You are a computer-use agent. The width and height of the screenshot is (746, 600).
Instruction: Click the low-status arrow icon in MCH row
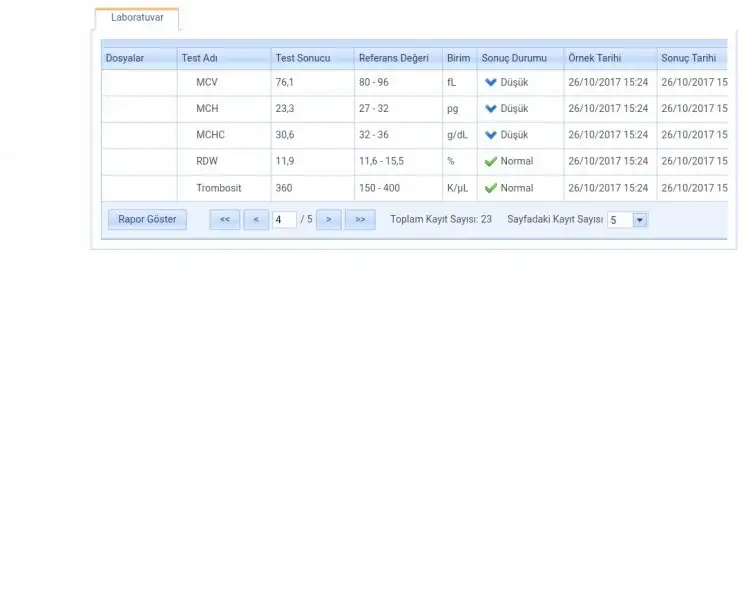click(x=490, y=108)
